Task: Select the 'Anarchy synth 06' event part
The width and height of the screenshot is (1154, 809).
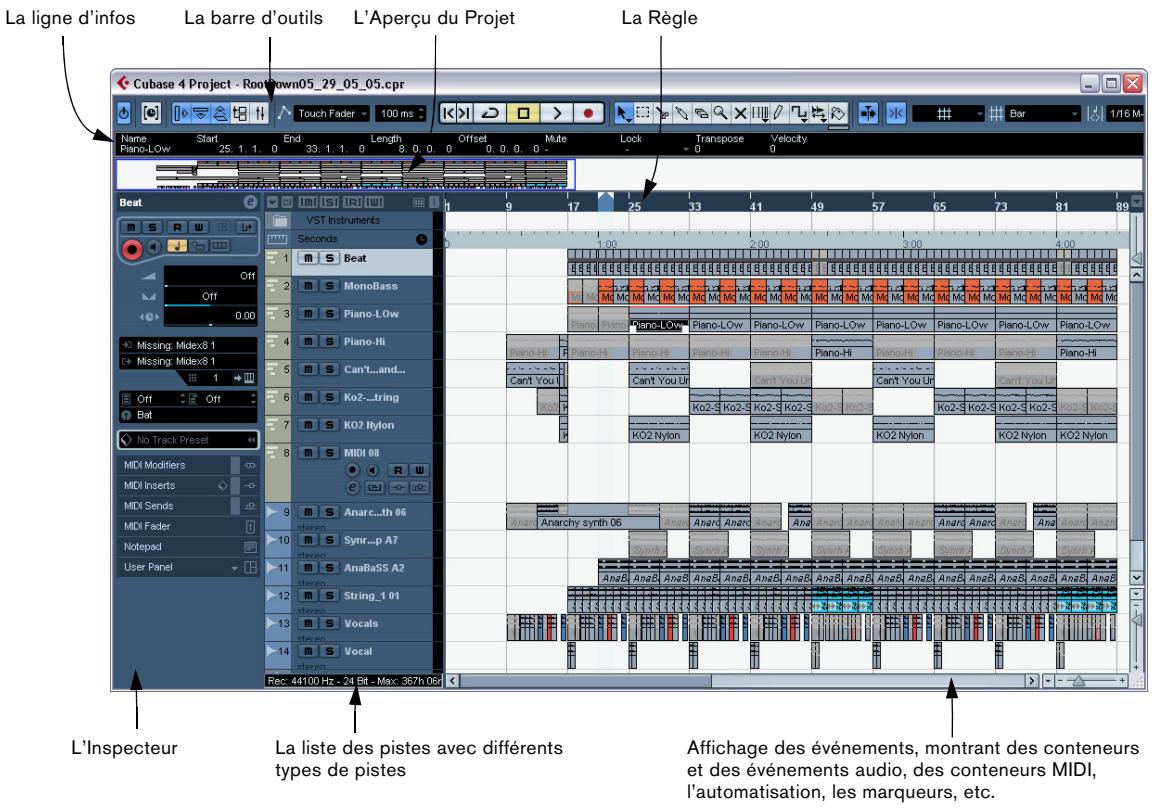Action: click(598, 517)
